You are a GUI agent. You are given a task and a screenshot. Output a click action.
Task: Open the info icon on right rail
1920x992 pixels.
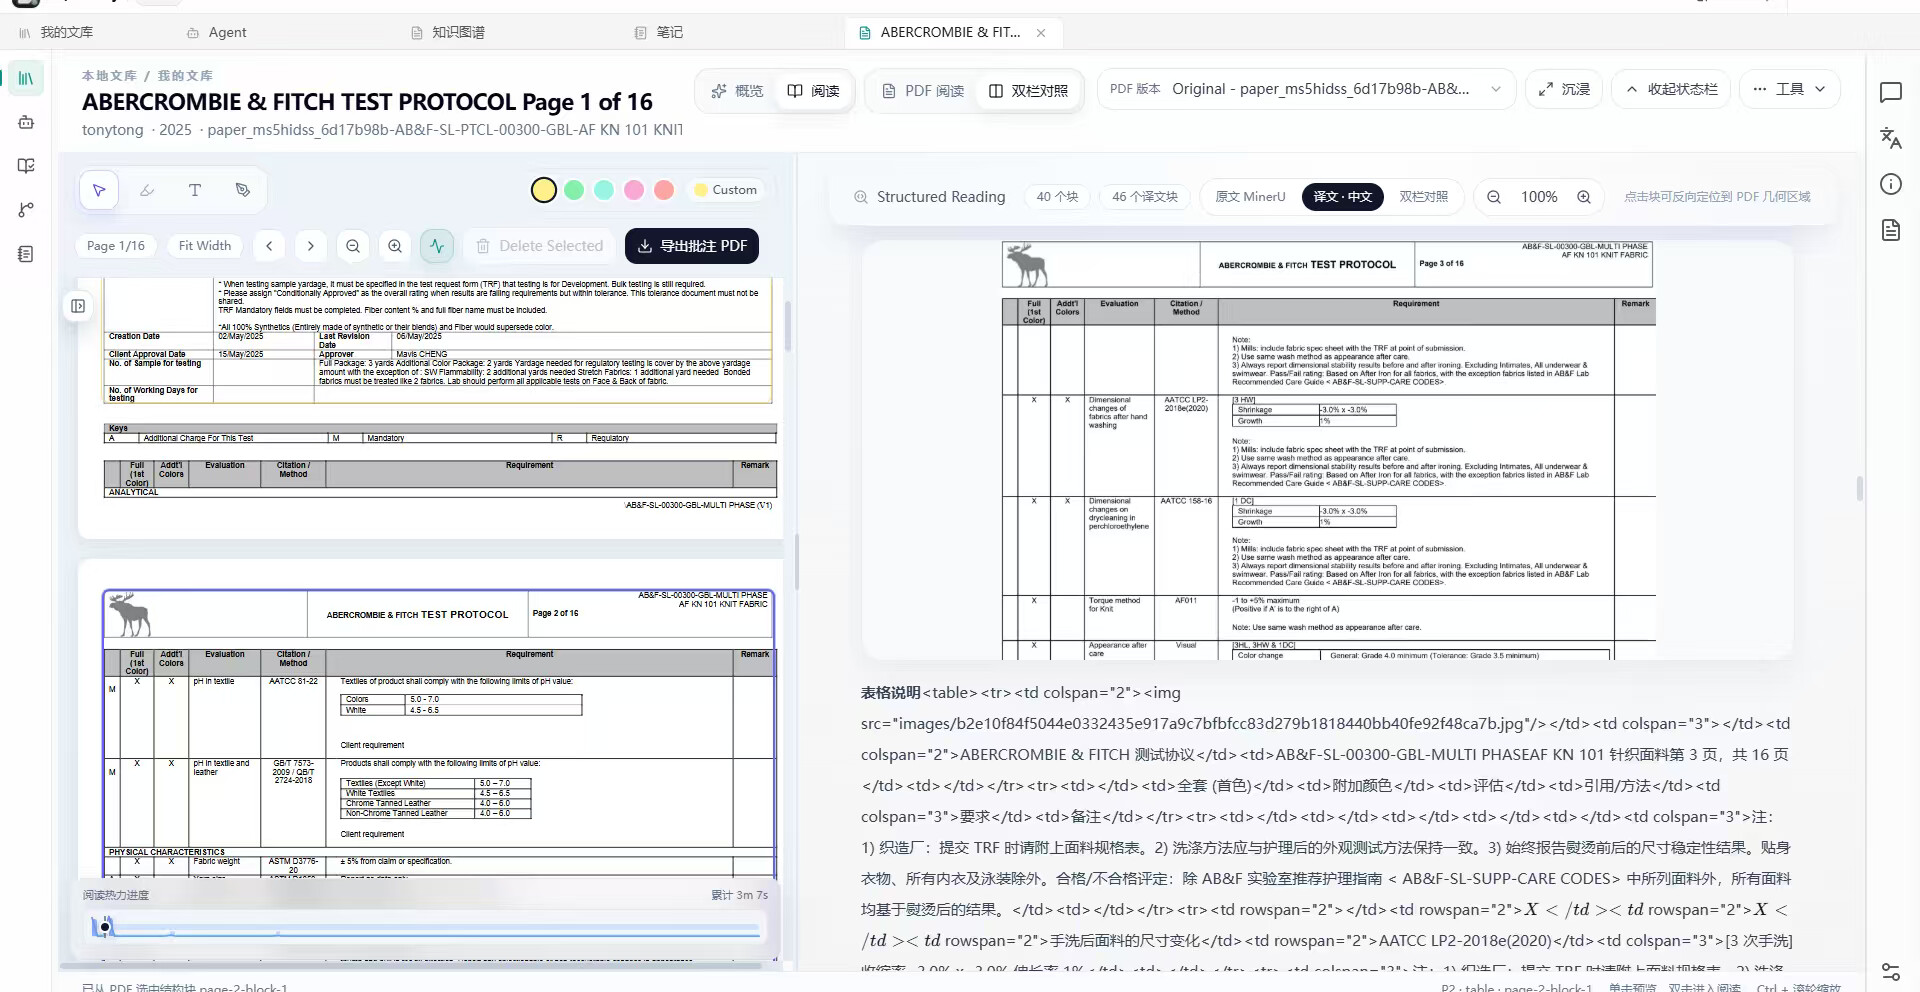point(1890,184)
